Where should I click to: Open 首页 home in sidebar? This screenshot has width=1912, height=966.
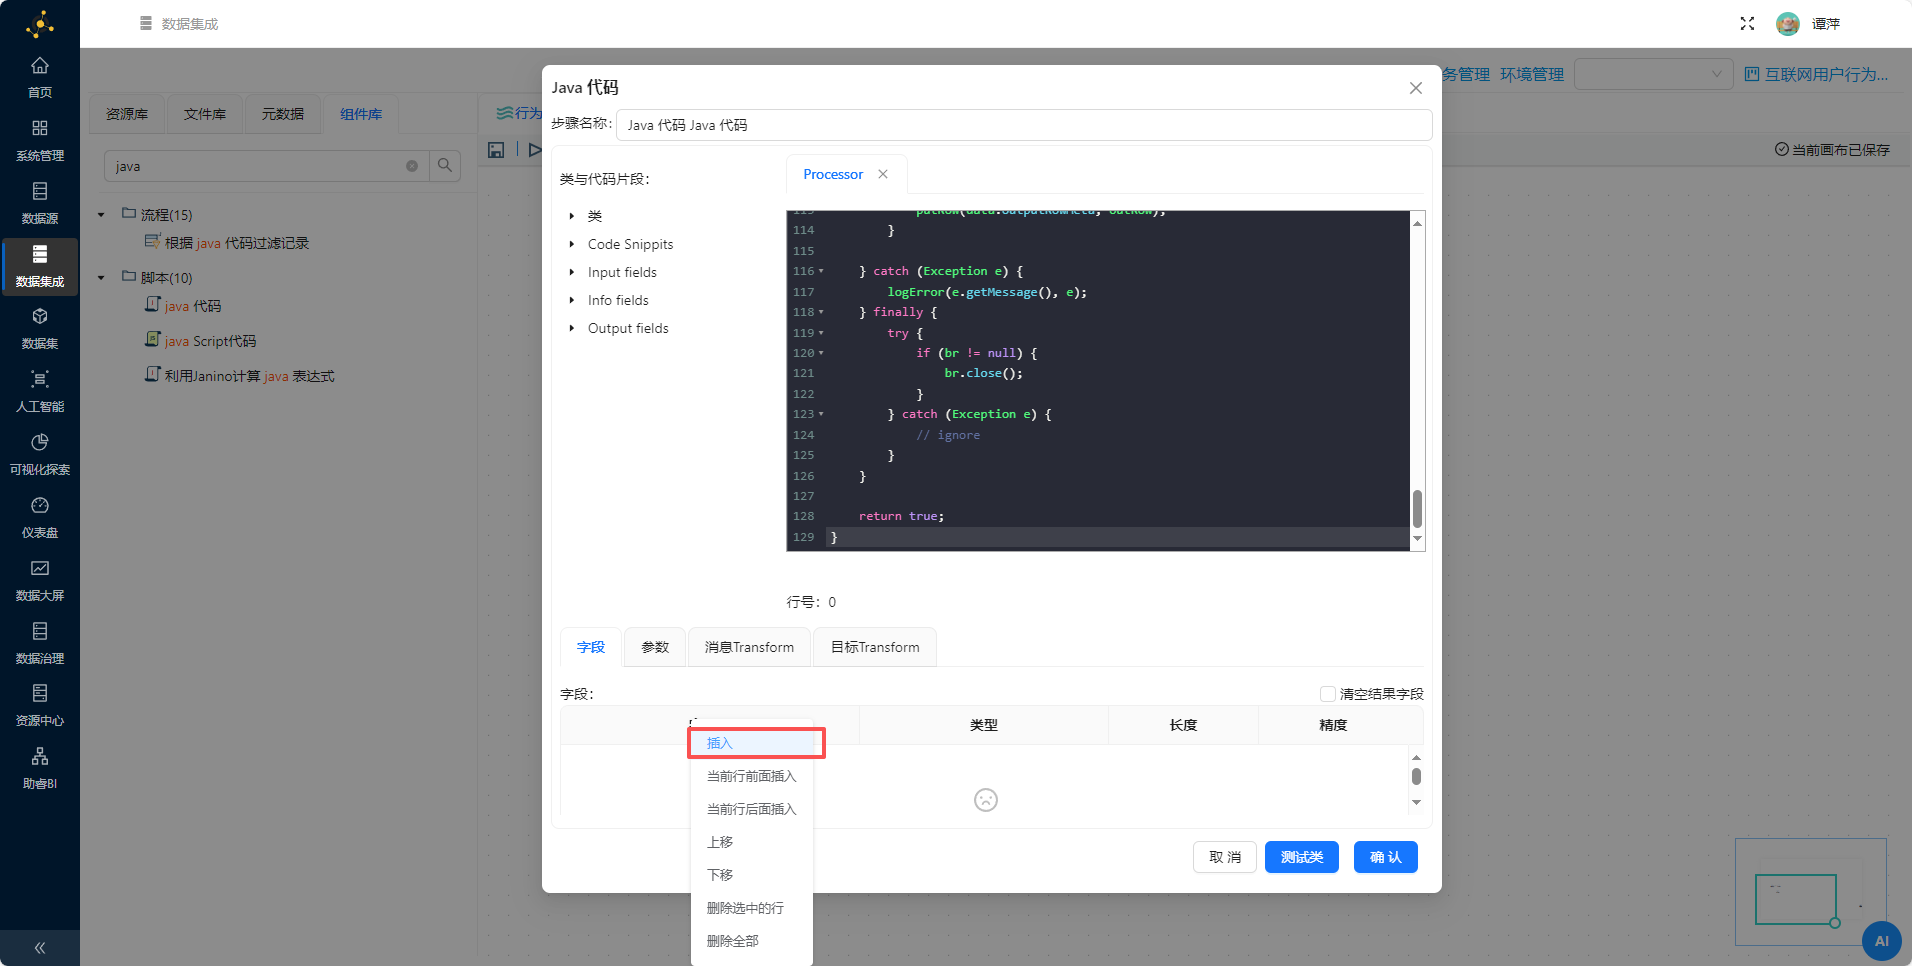click(40, 78)
